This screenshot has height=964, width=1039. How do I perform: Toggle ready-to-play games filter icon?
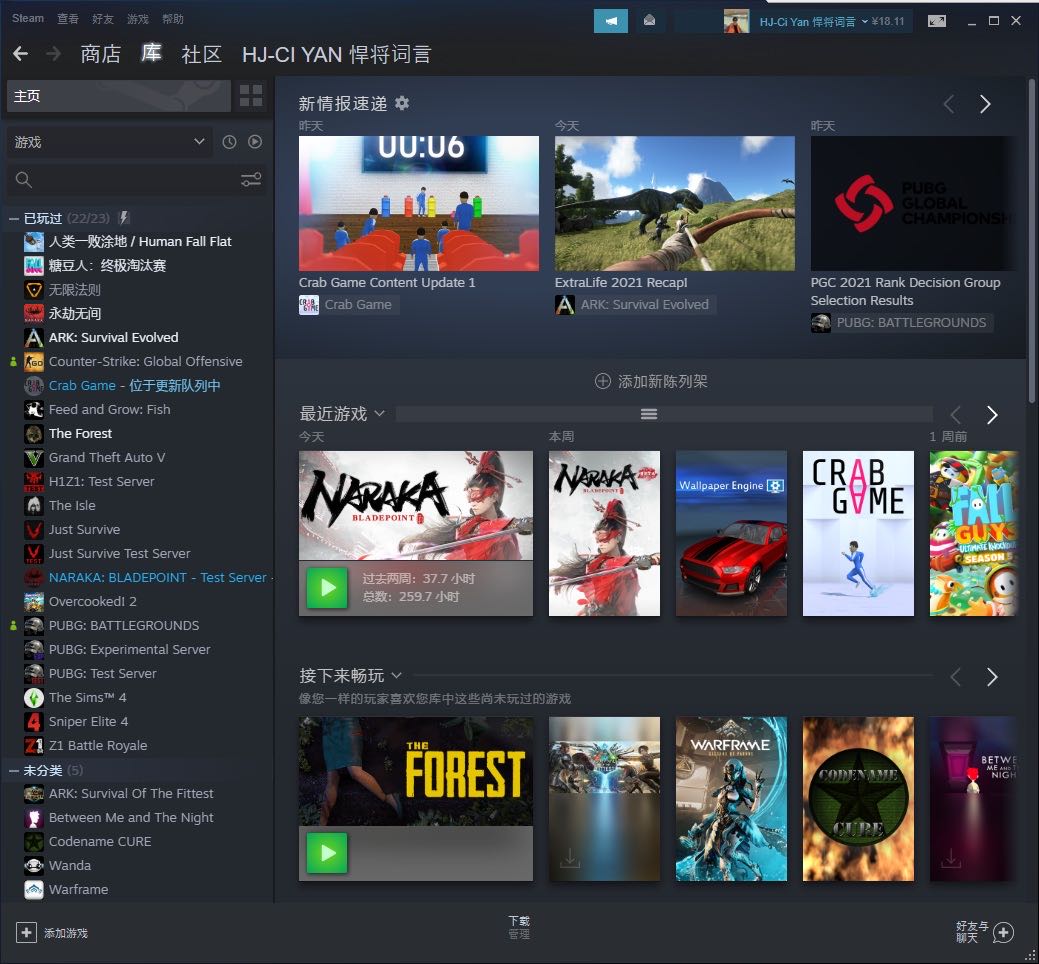click(x=255, y=142)
